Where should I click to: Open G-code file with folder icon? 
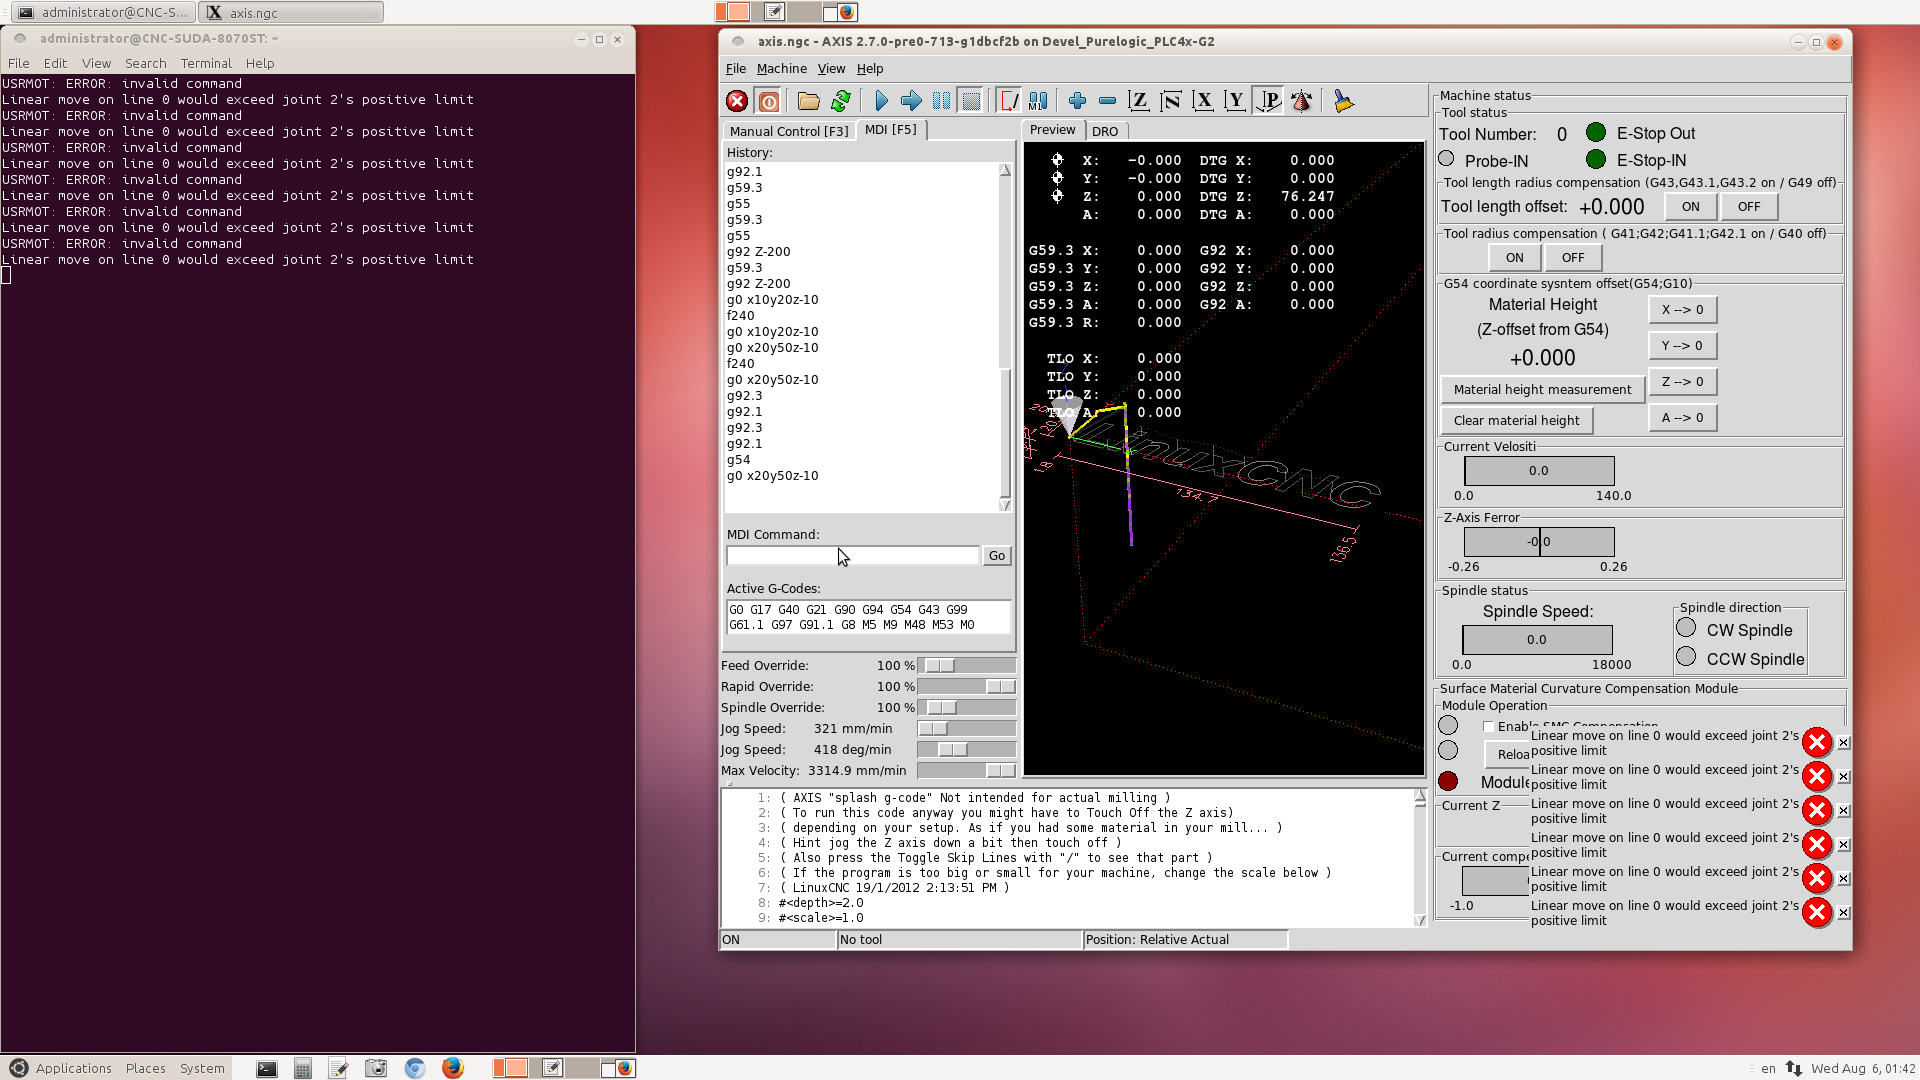click(808, 101)
